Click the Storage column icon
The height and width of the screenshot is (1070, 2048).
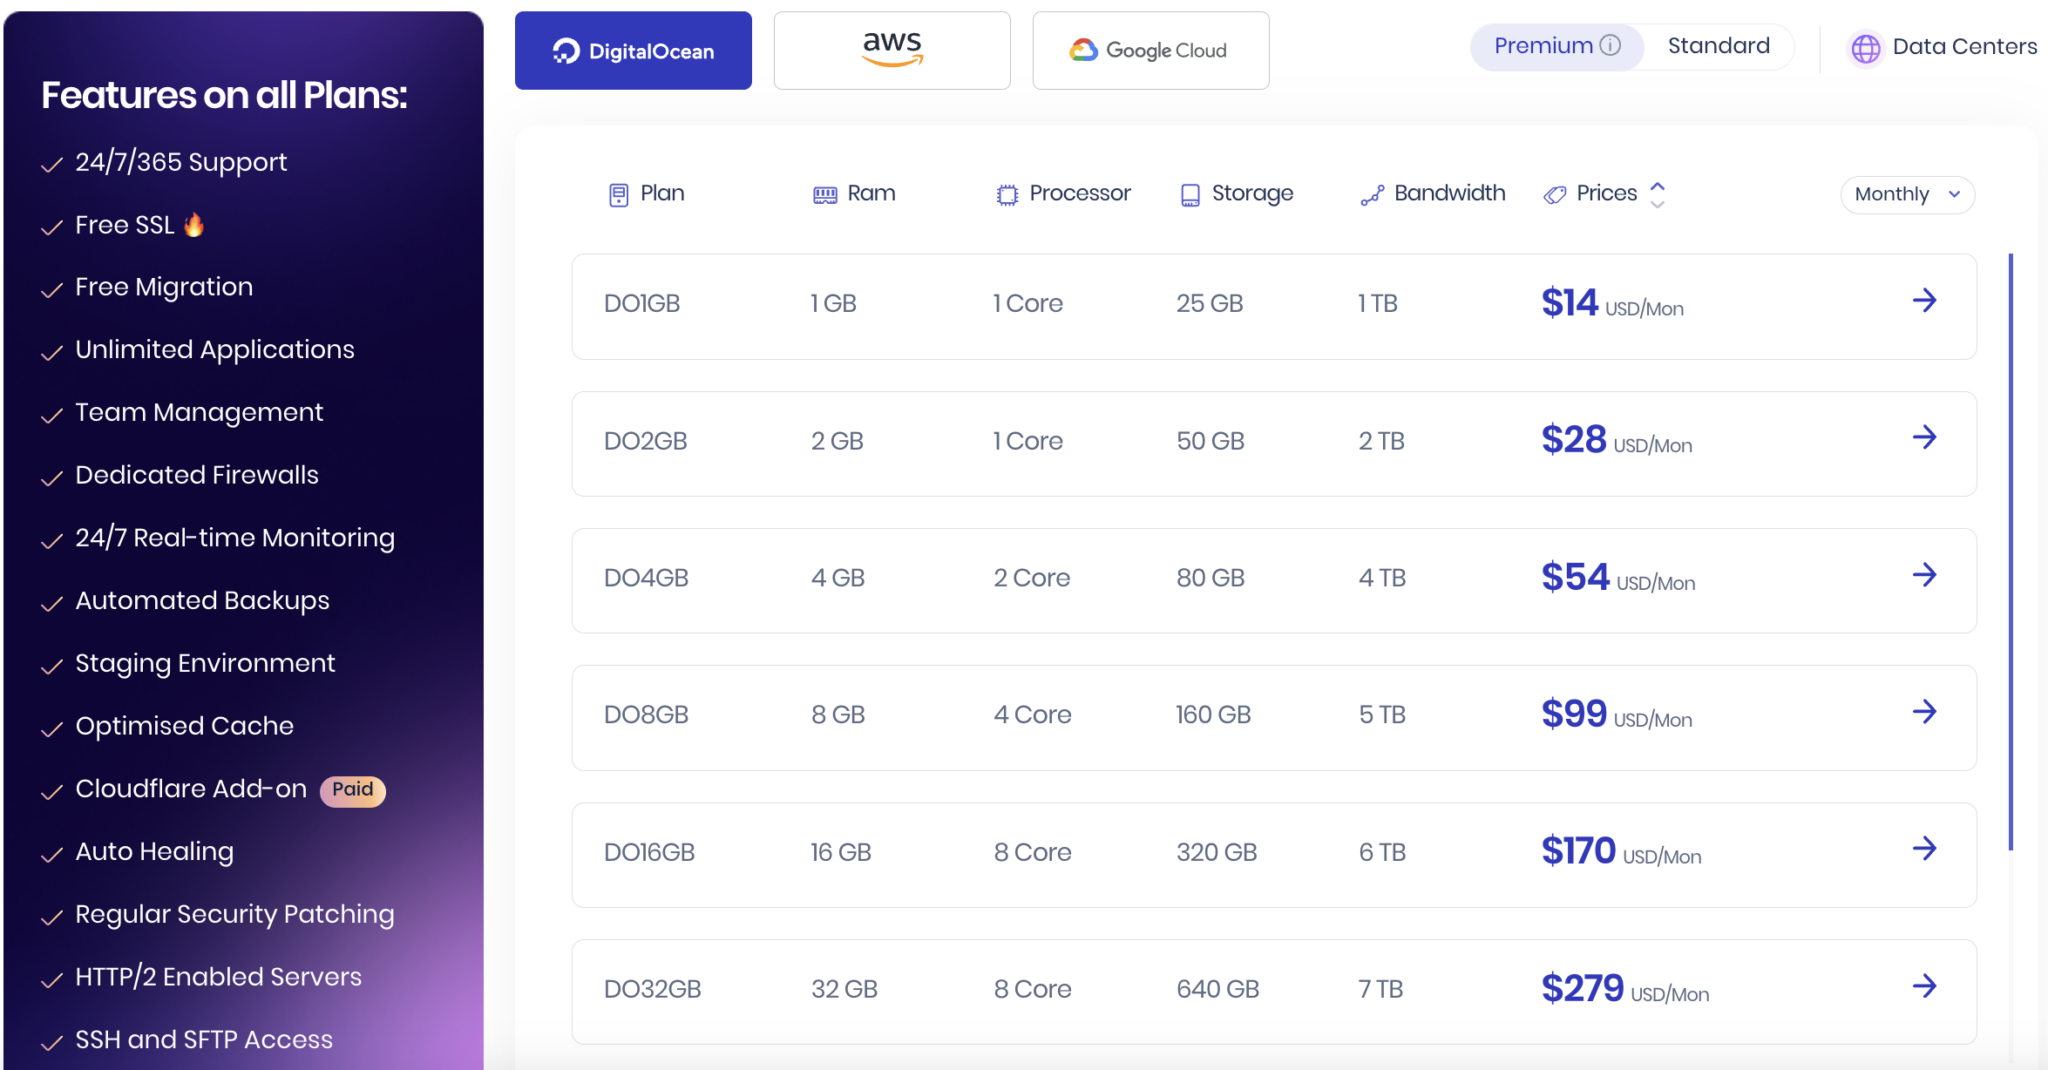[1190, 193]
